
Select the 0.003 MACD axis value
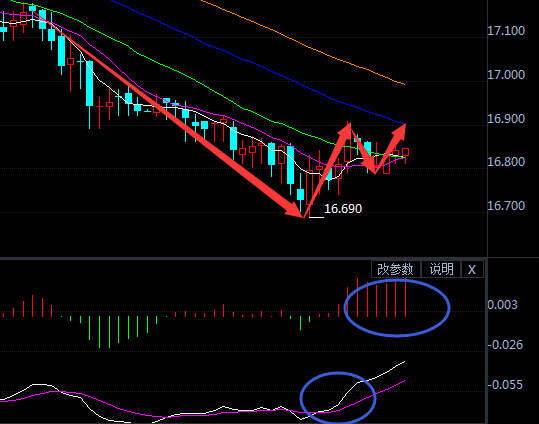point(503,305)
